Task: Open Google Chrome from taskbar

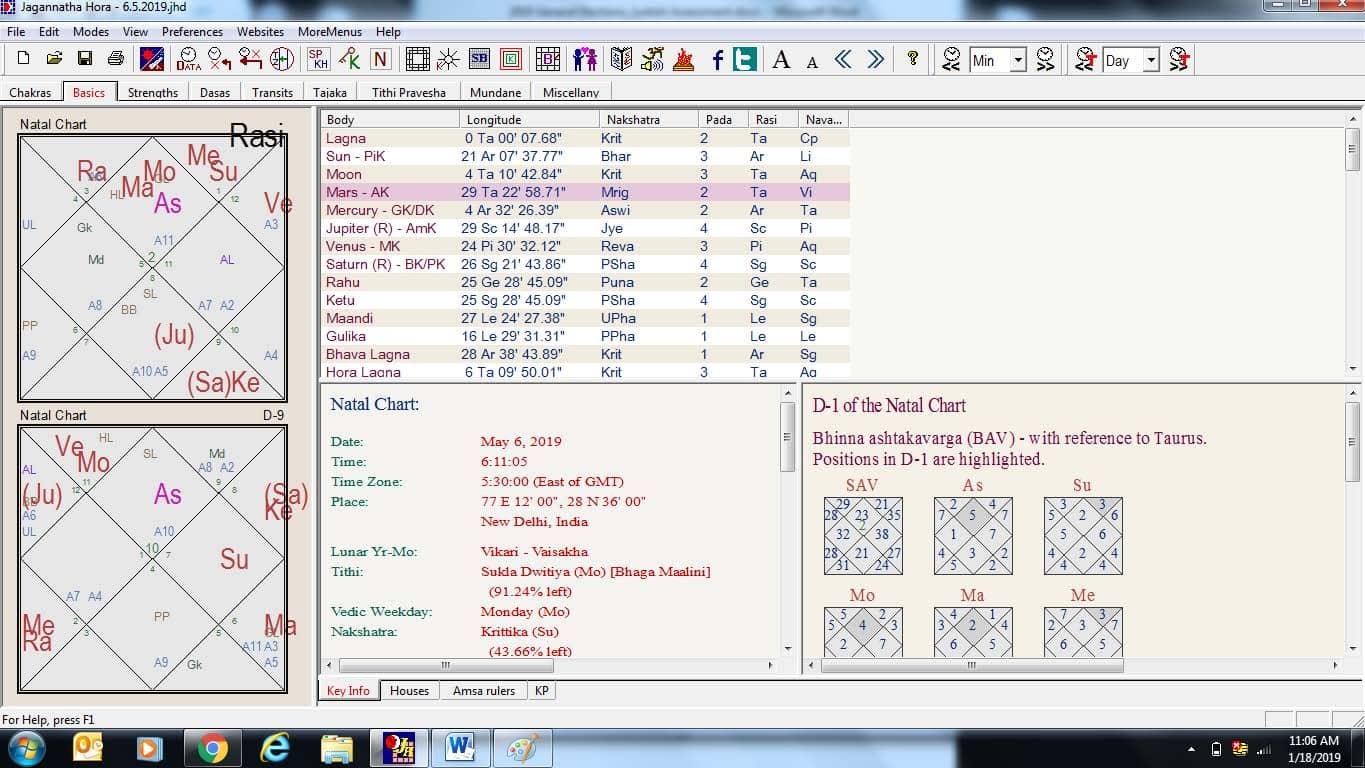Action: coord(211,748)
